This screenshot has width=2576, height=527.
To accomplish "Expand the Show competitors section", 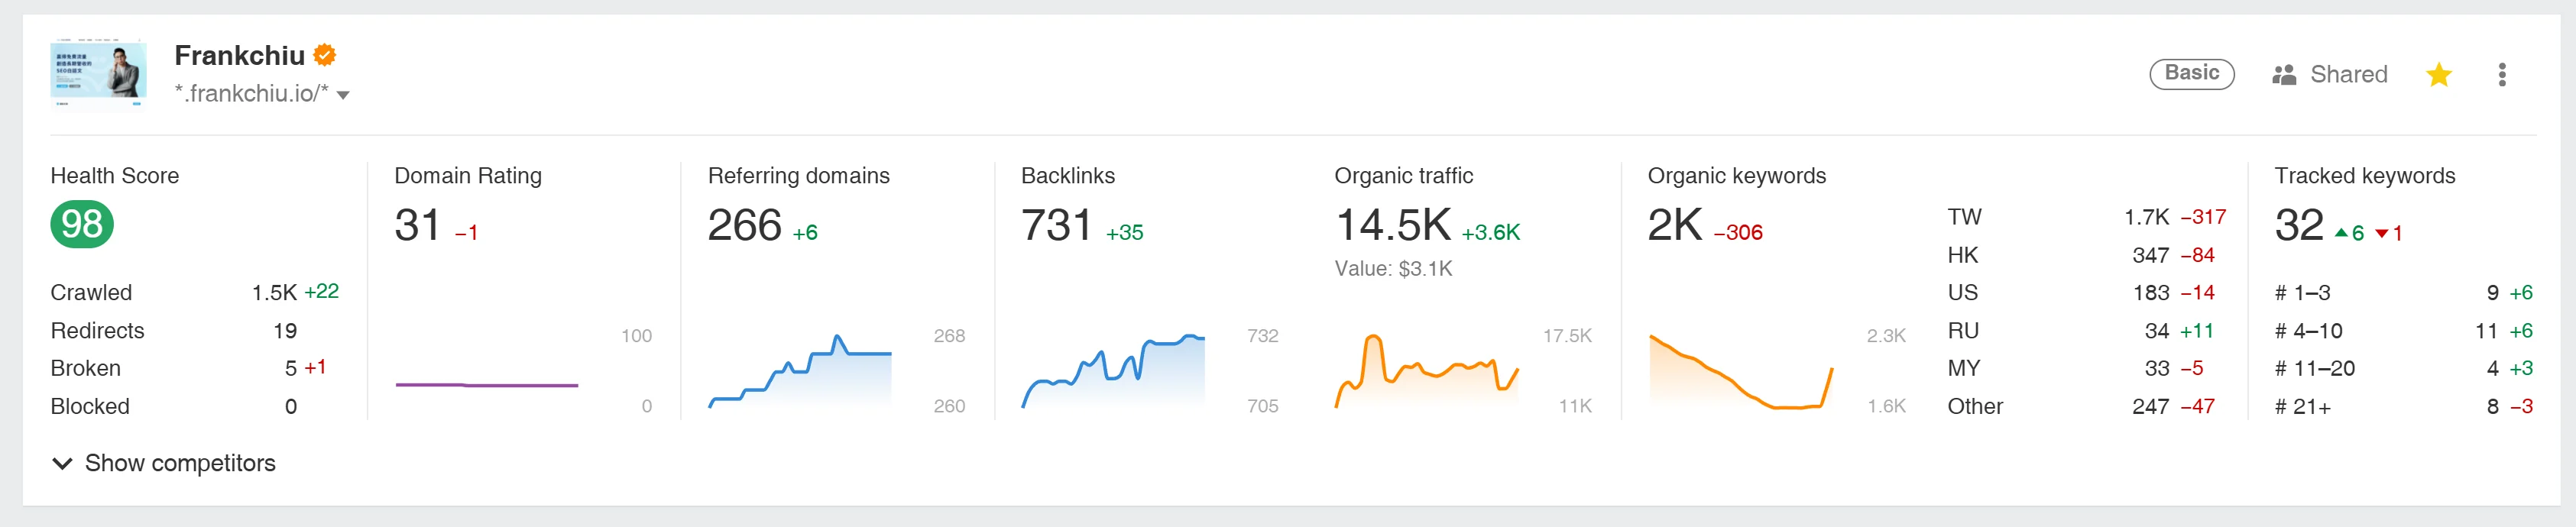I will click(164, 463).
